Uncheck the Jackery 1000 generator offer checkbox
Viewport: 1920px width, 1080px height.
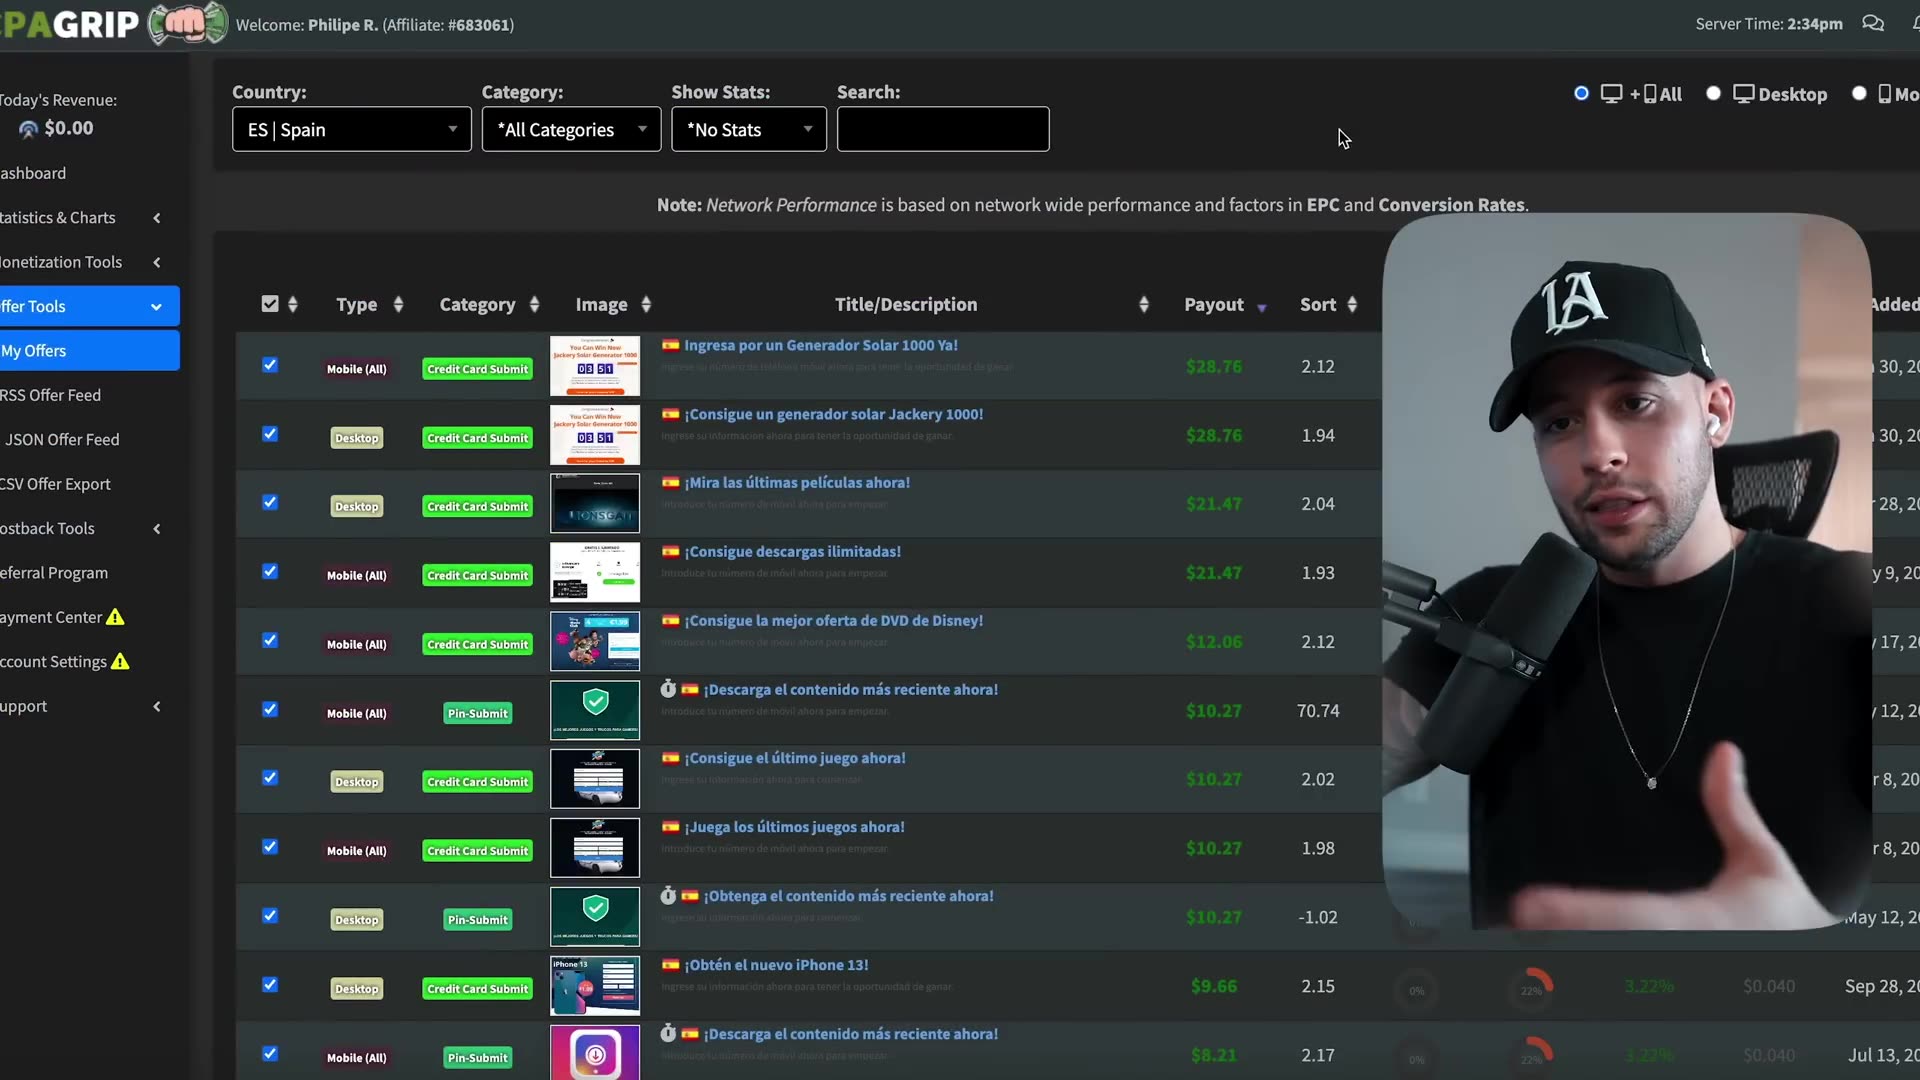[270, 434]
